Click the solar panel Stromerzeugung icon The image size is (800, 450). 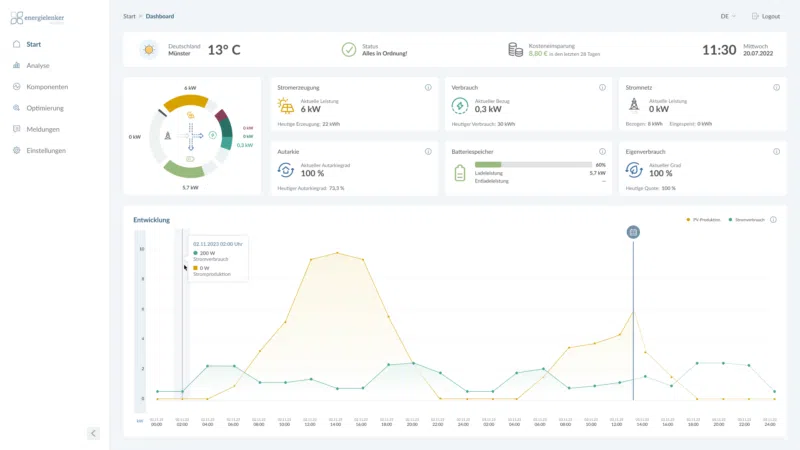286,107
